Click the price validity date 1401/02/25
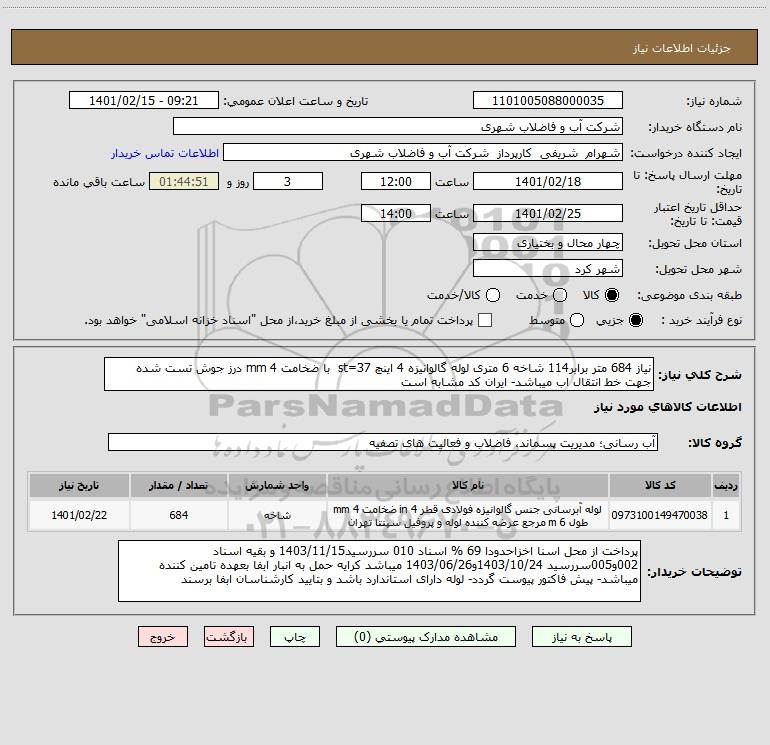This screenshot has height=745, width=770. coord(548,213)
